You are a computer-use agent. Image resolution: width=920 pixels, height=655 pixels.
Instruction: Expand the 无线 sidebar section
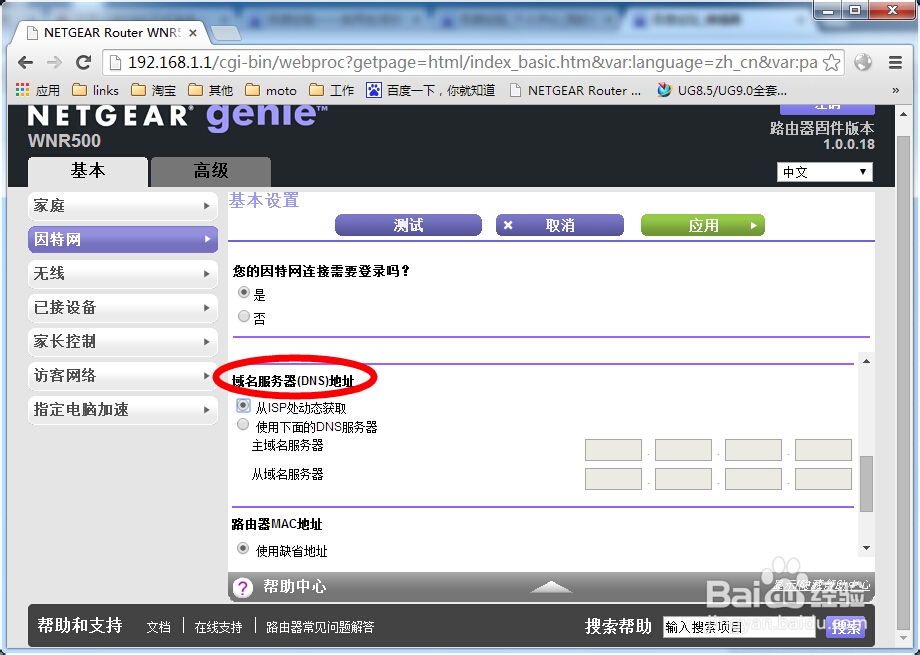coord(122,273)
